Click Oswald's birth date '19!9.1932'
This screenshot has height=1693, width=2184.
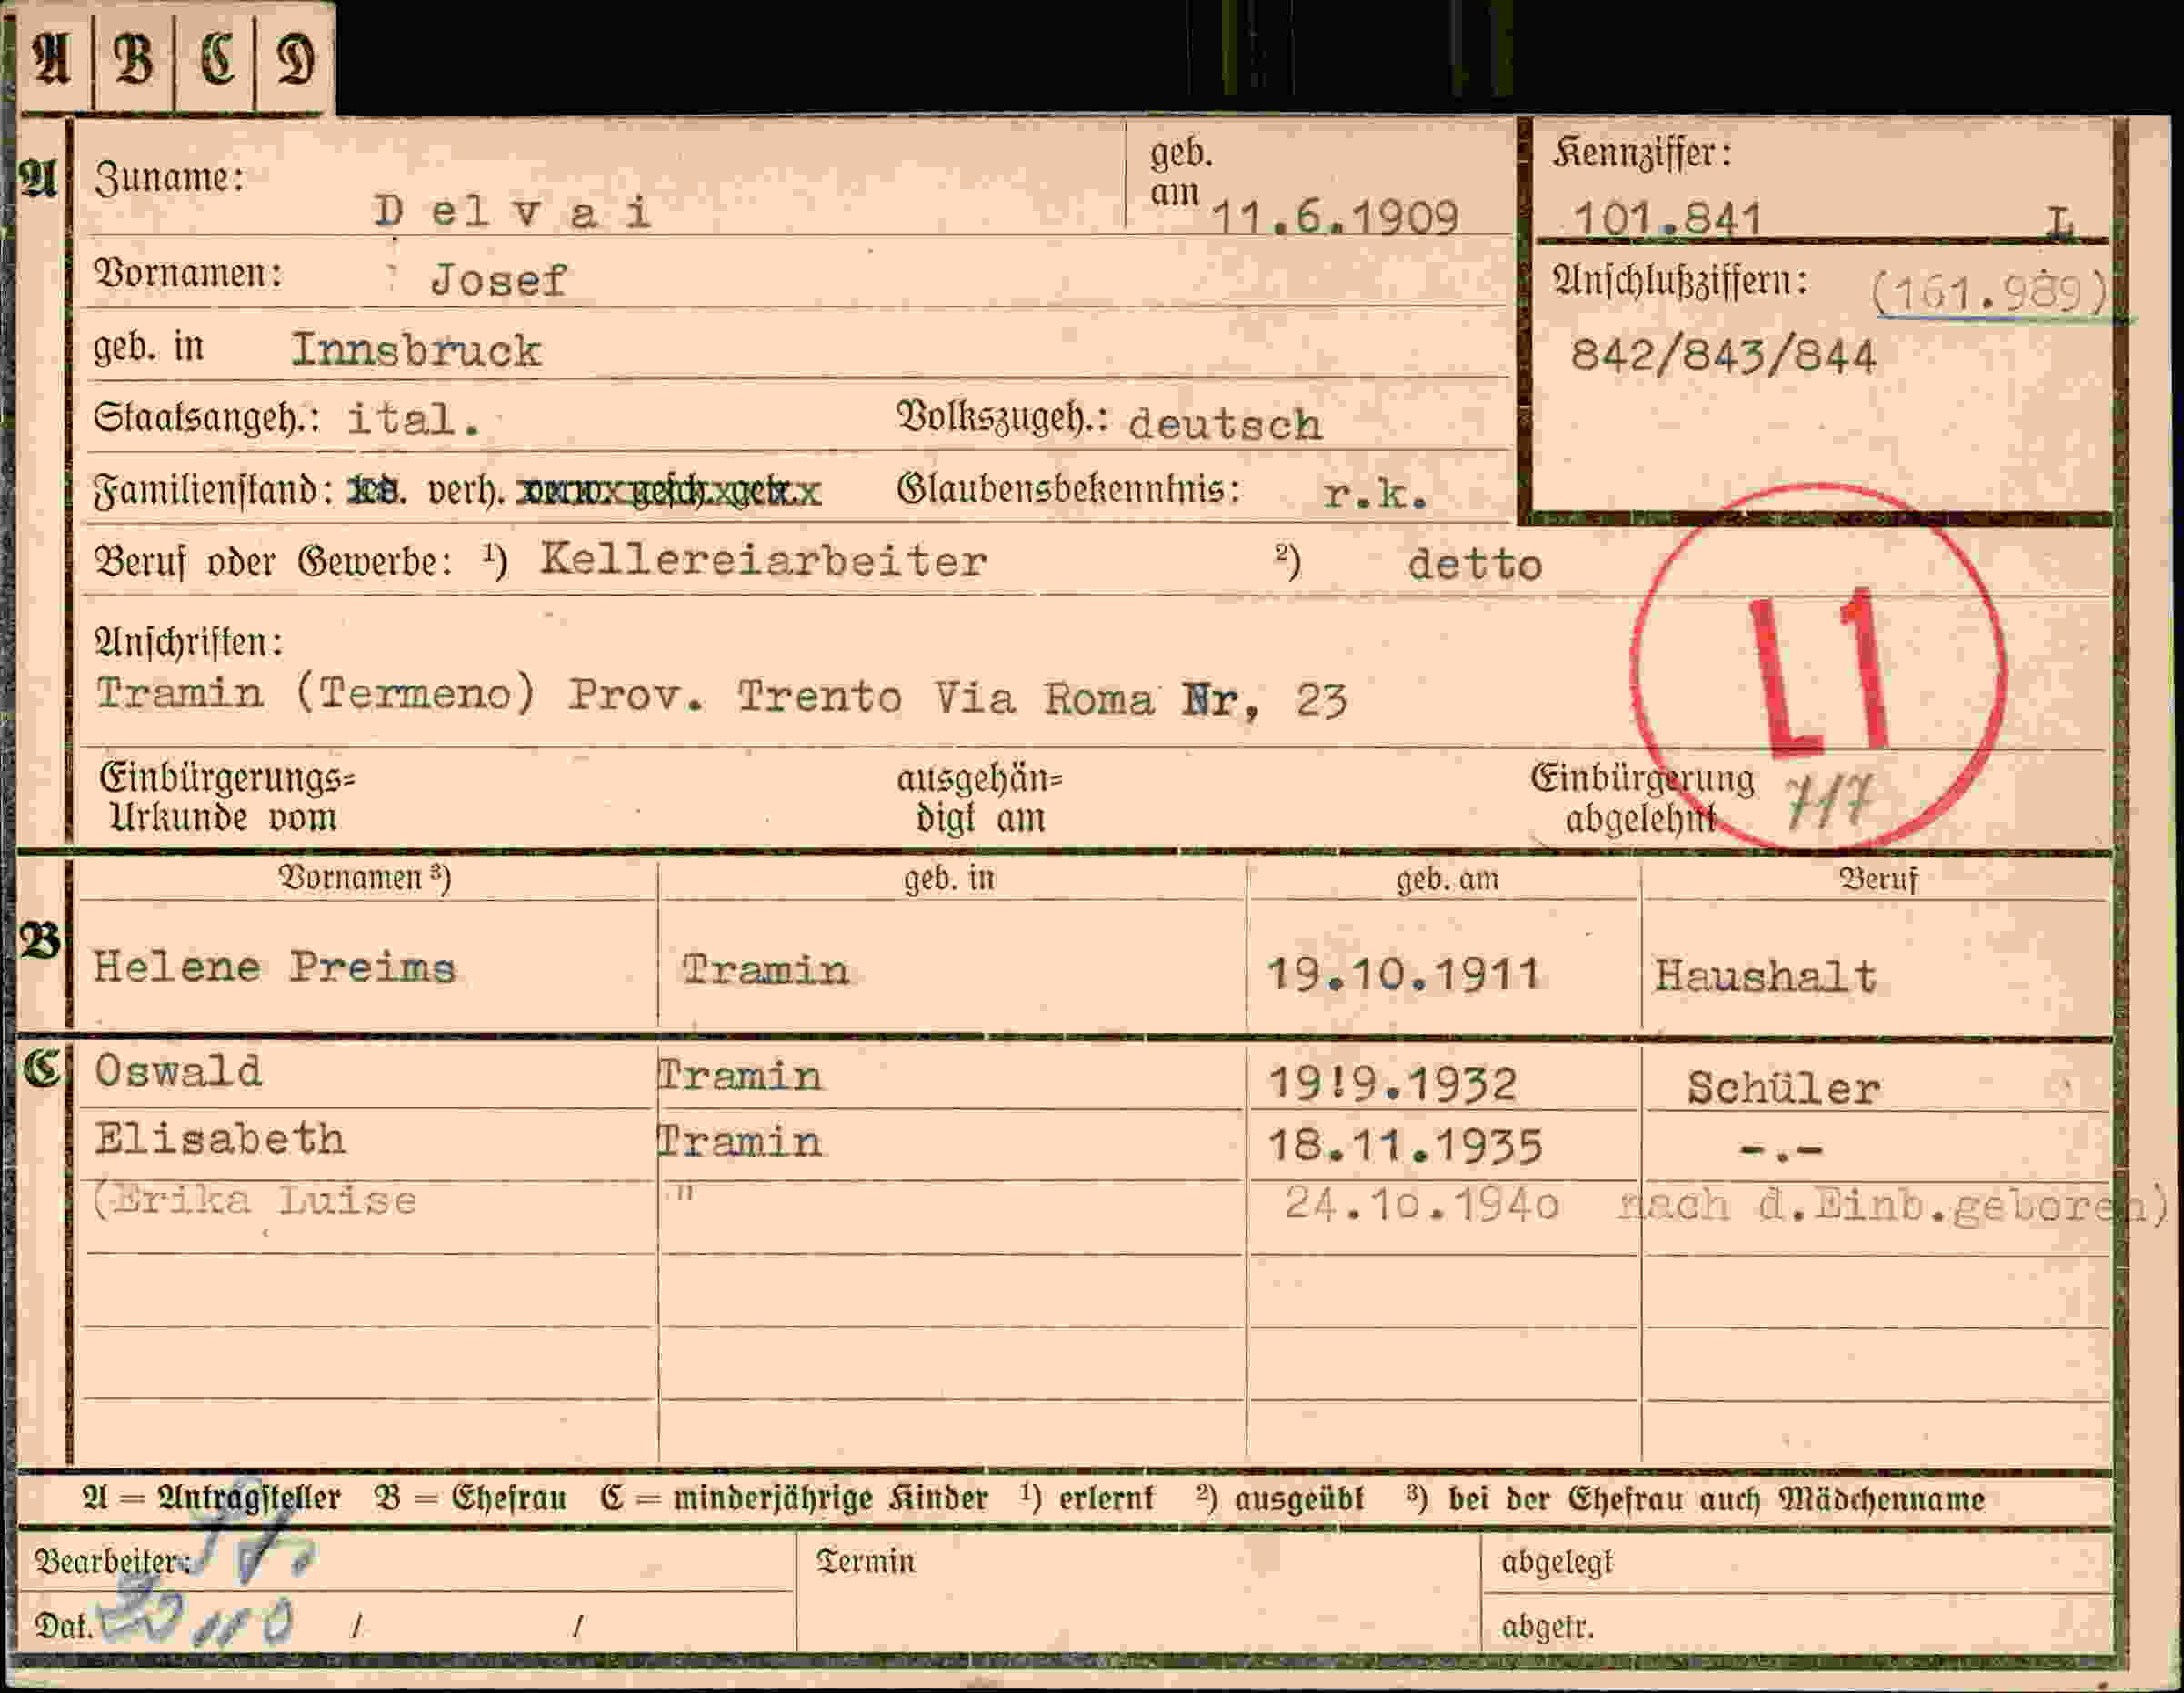(x=1392, y=1084)
